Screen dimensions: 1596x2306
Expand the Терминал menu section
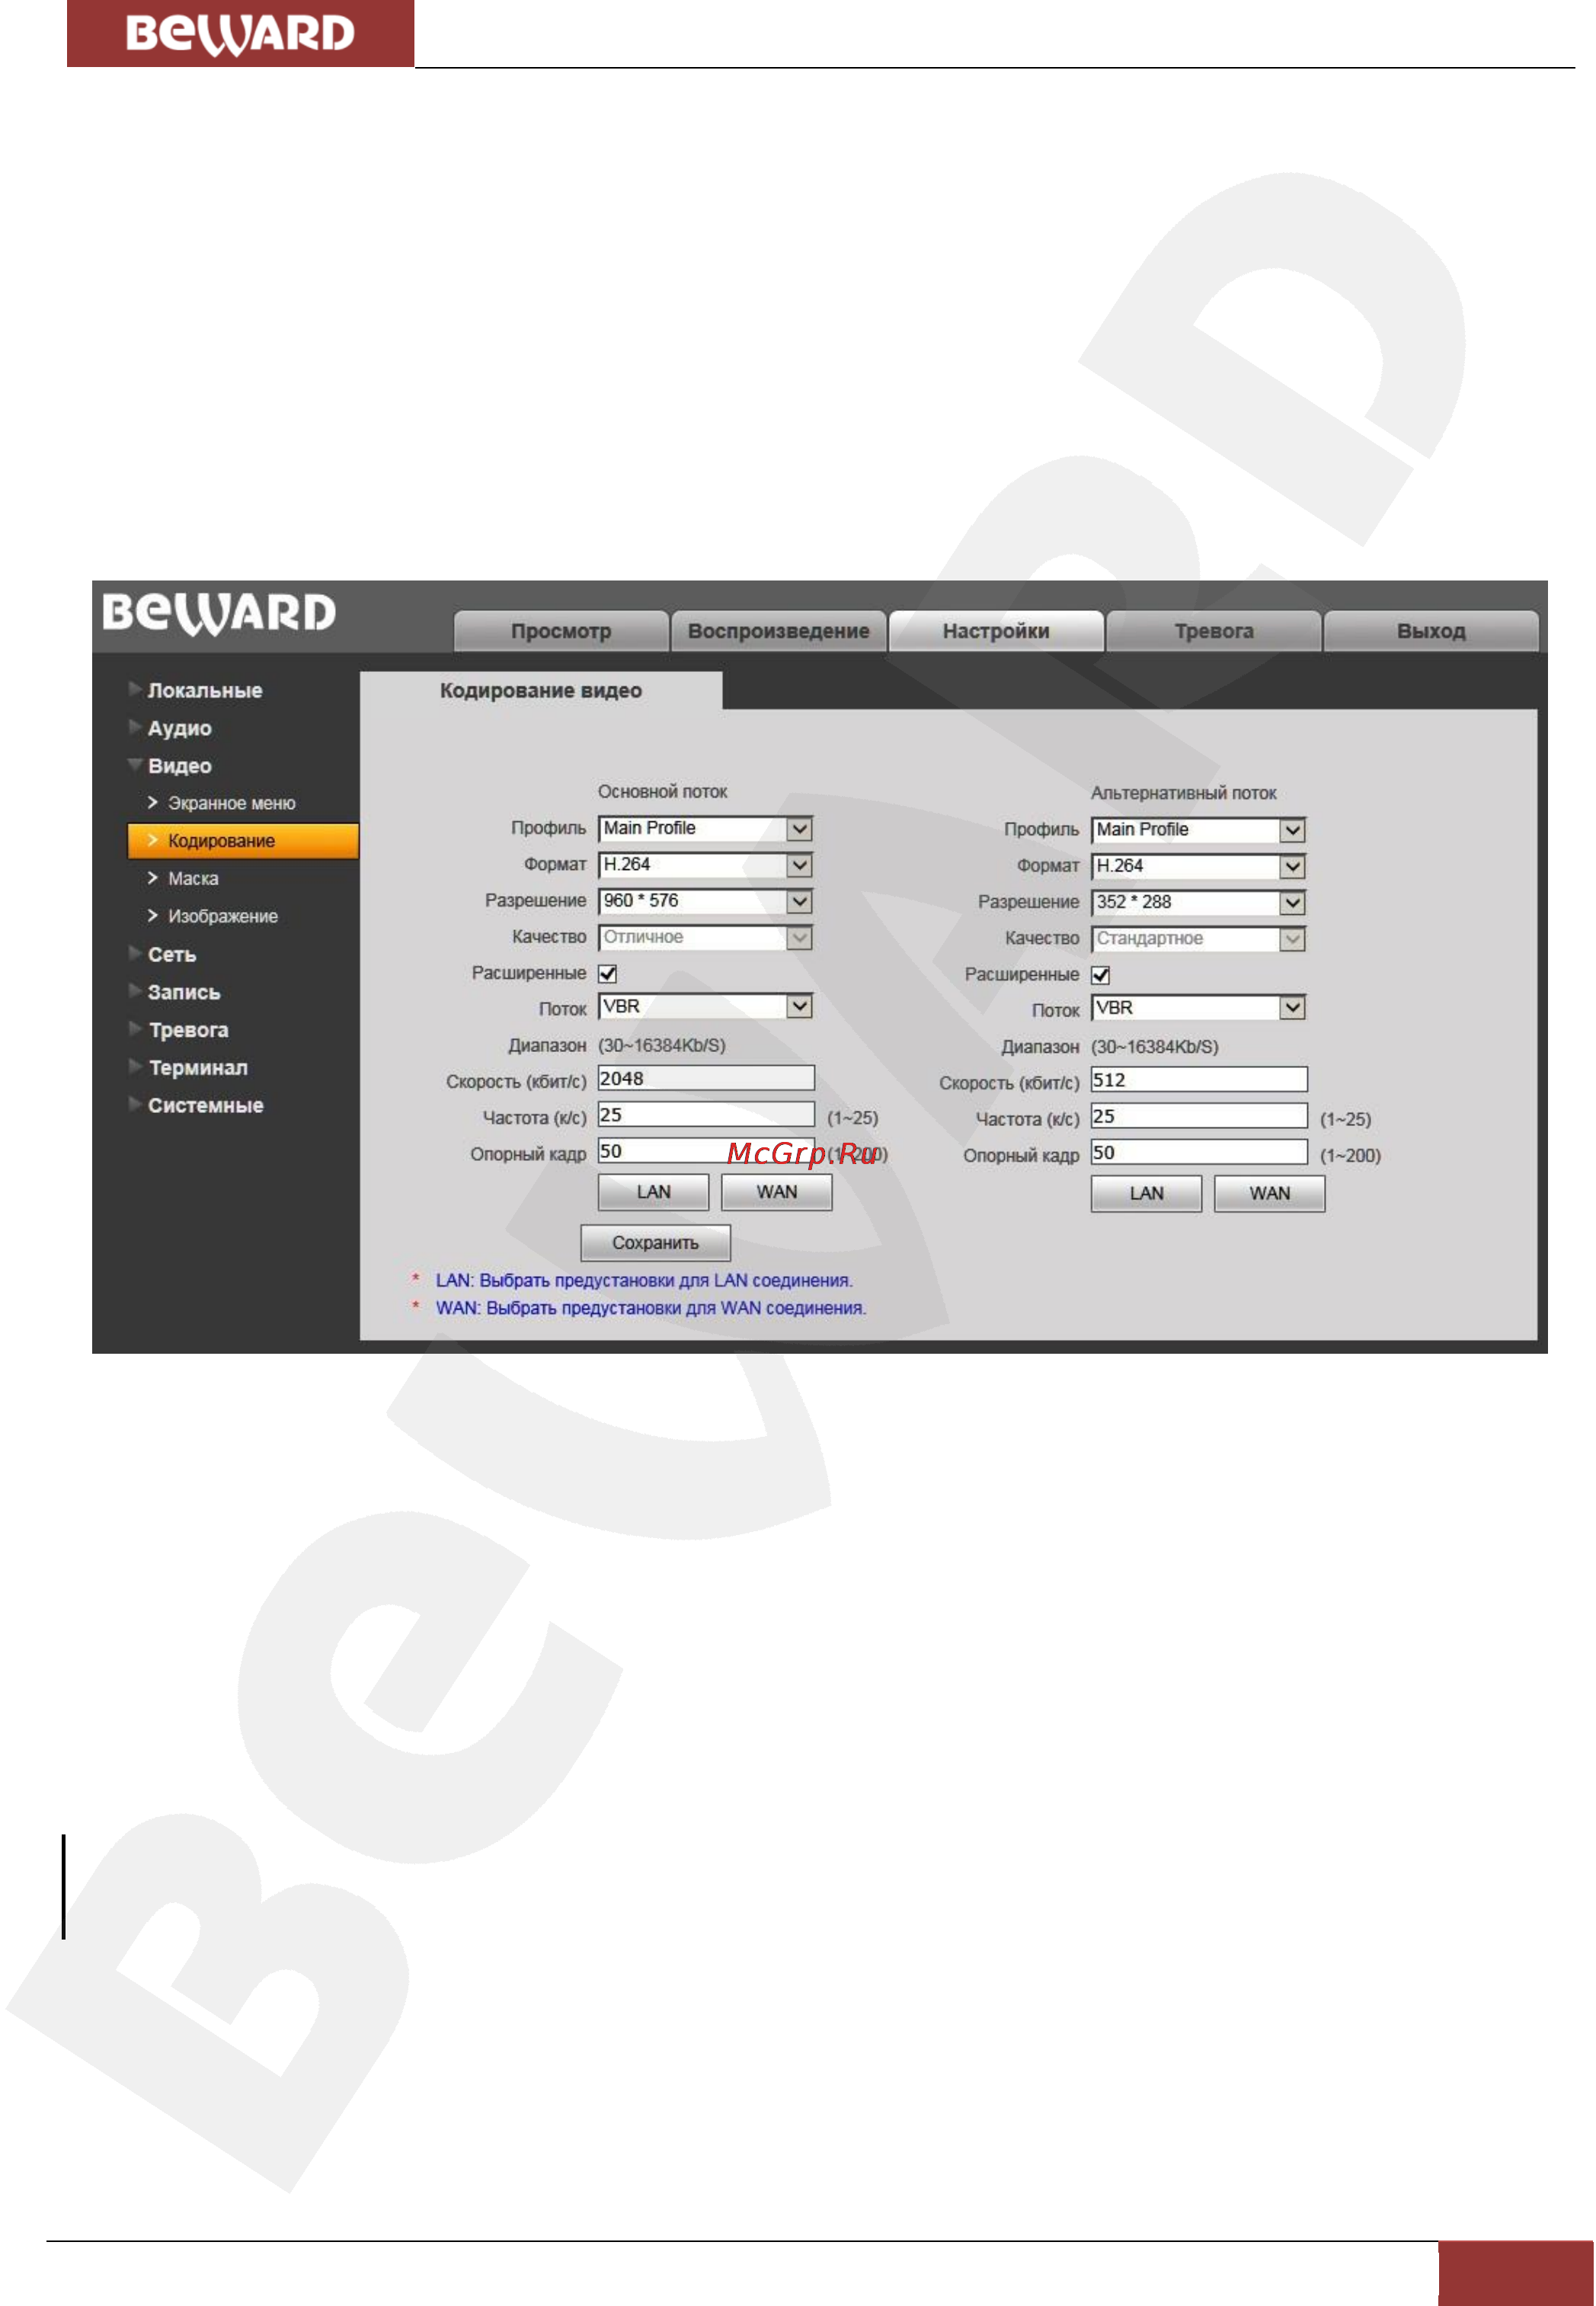tap(197, 1068)
